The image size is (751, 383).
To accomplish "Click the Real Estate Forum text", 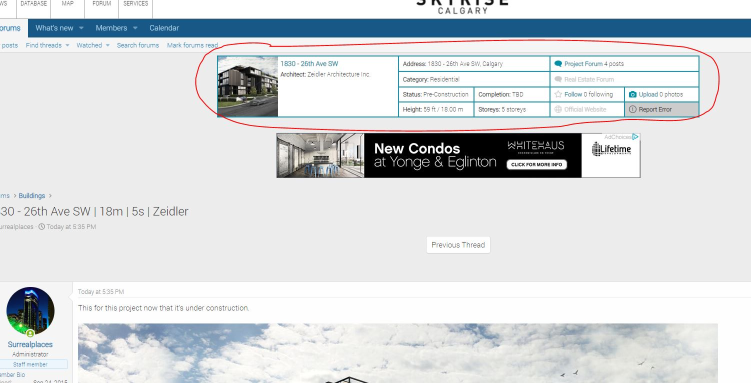I will point(589,79).
